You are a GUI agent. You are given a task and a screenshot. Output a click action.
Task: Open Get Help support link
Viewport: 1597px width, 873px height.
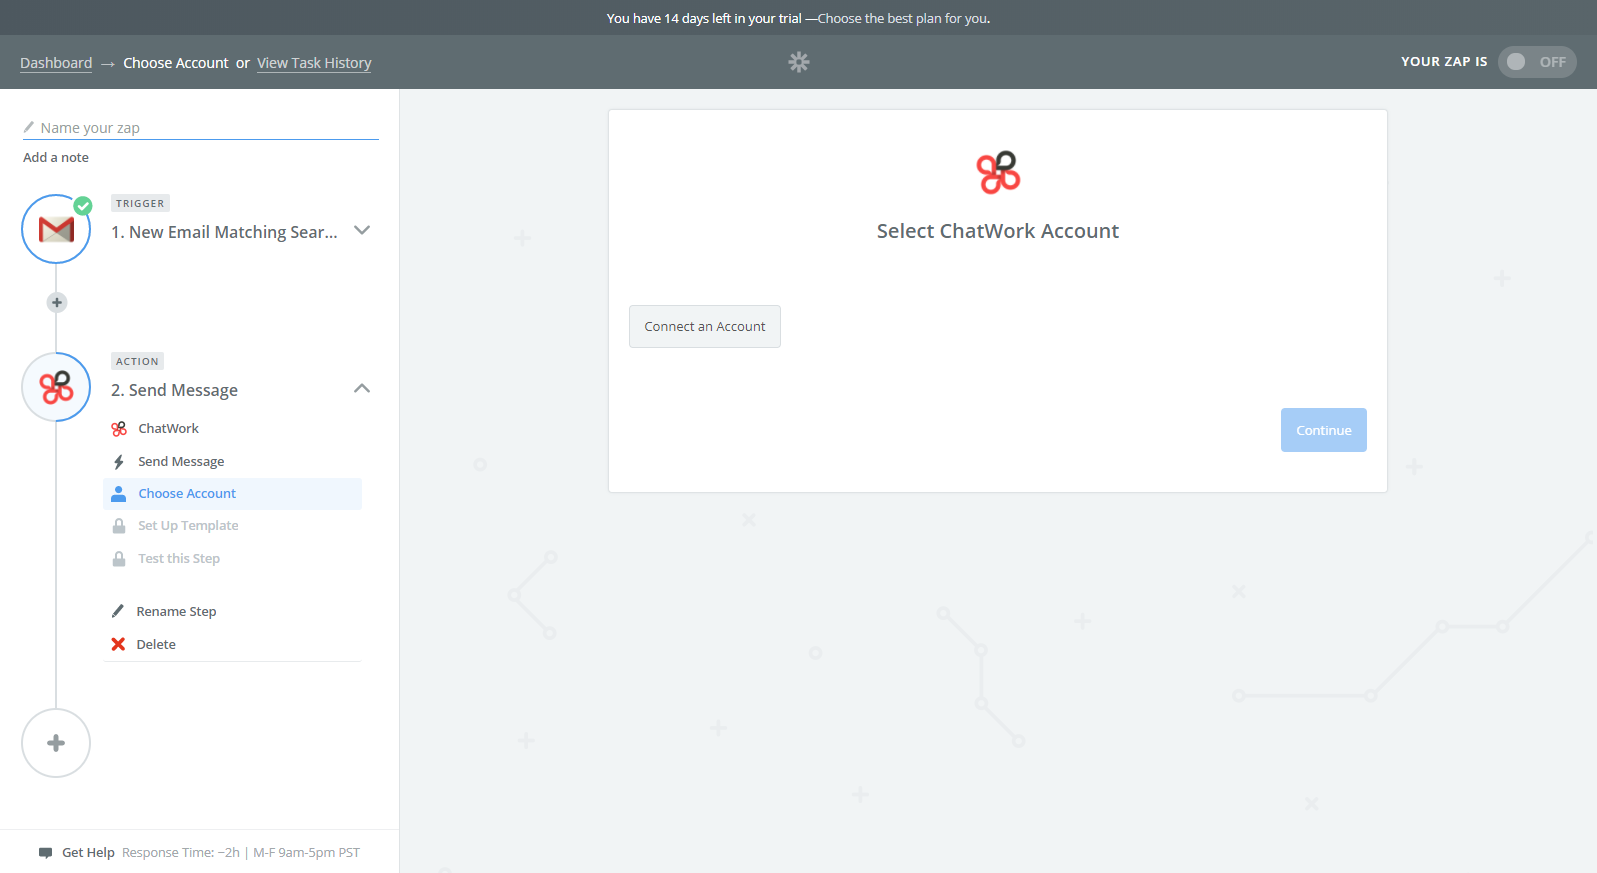[x=88, y=853]
